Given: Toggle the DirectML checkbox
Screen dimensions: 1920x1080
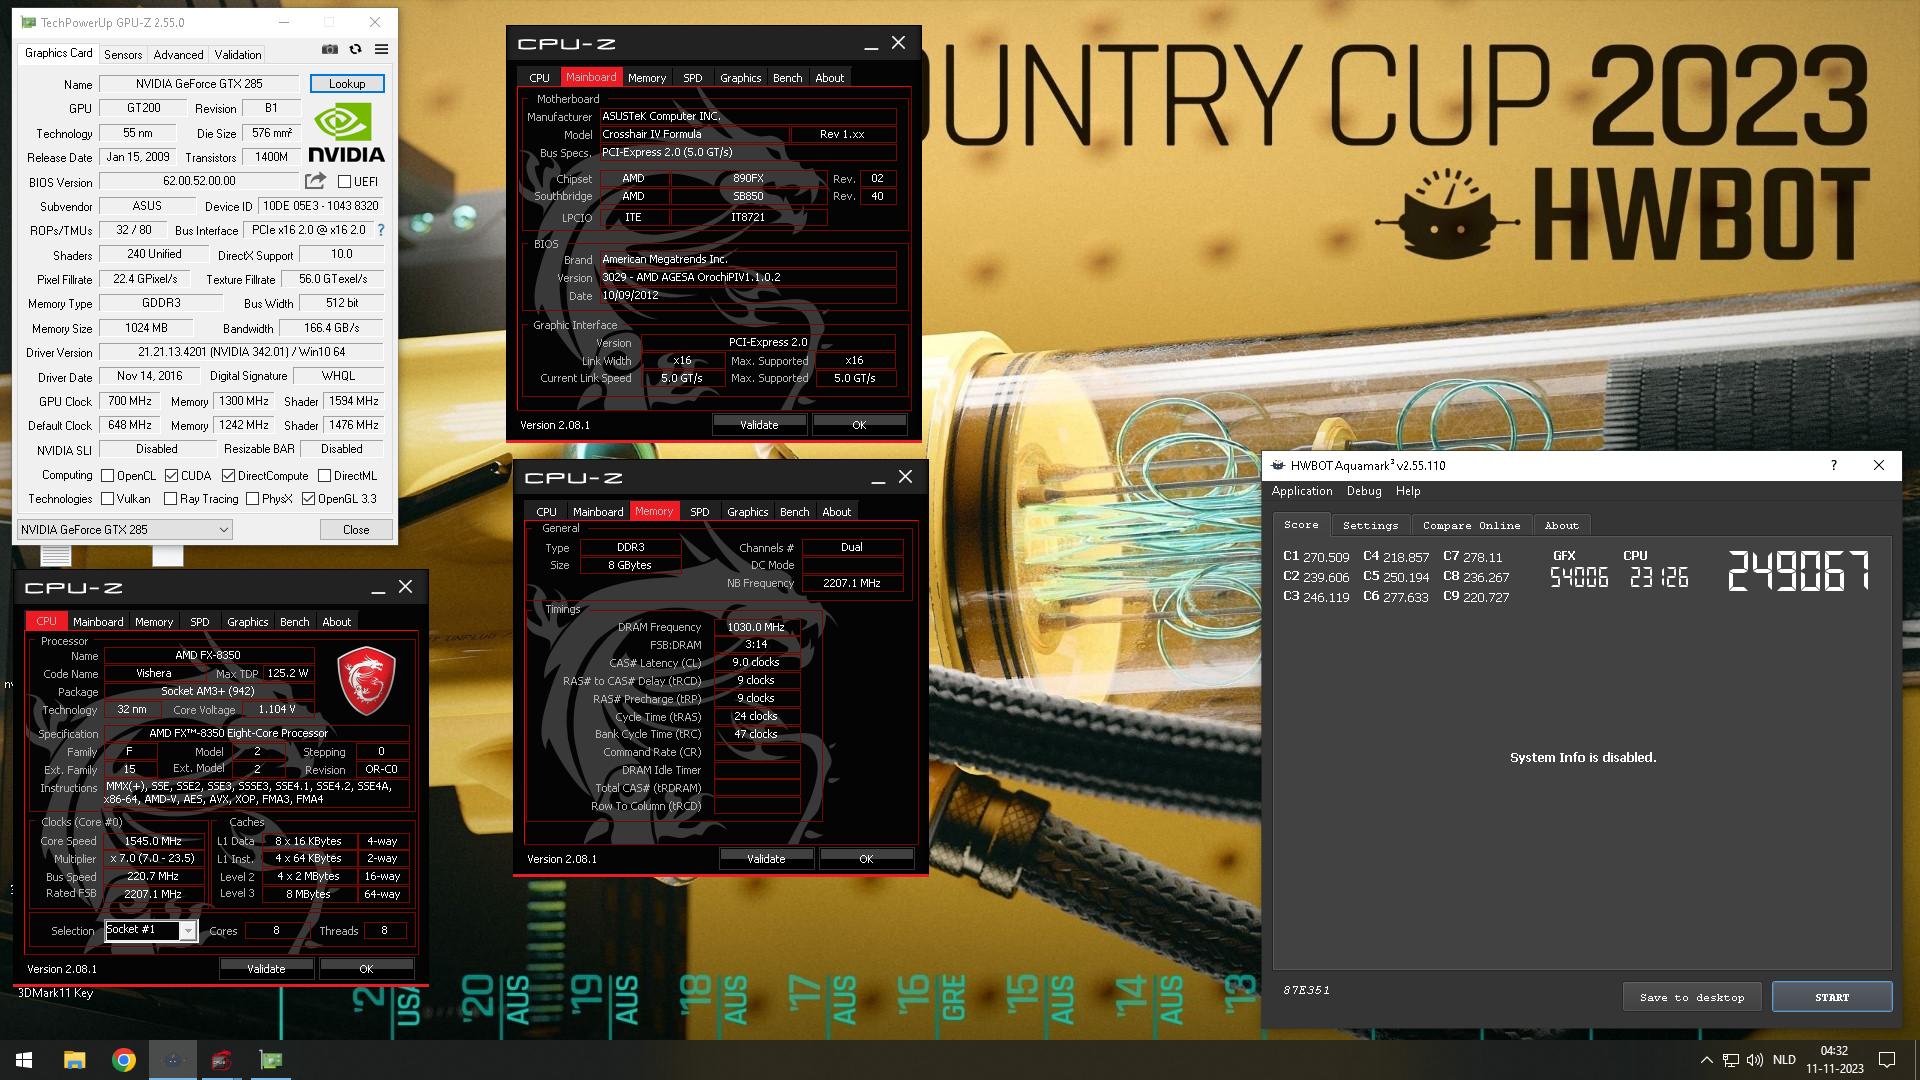Looking at the screenshot, I should (x=324, y=476).
